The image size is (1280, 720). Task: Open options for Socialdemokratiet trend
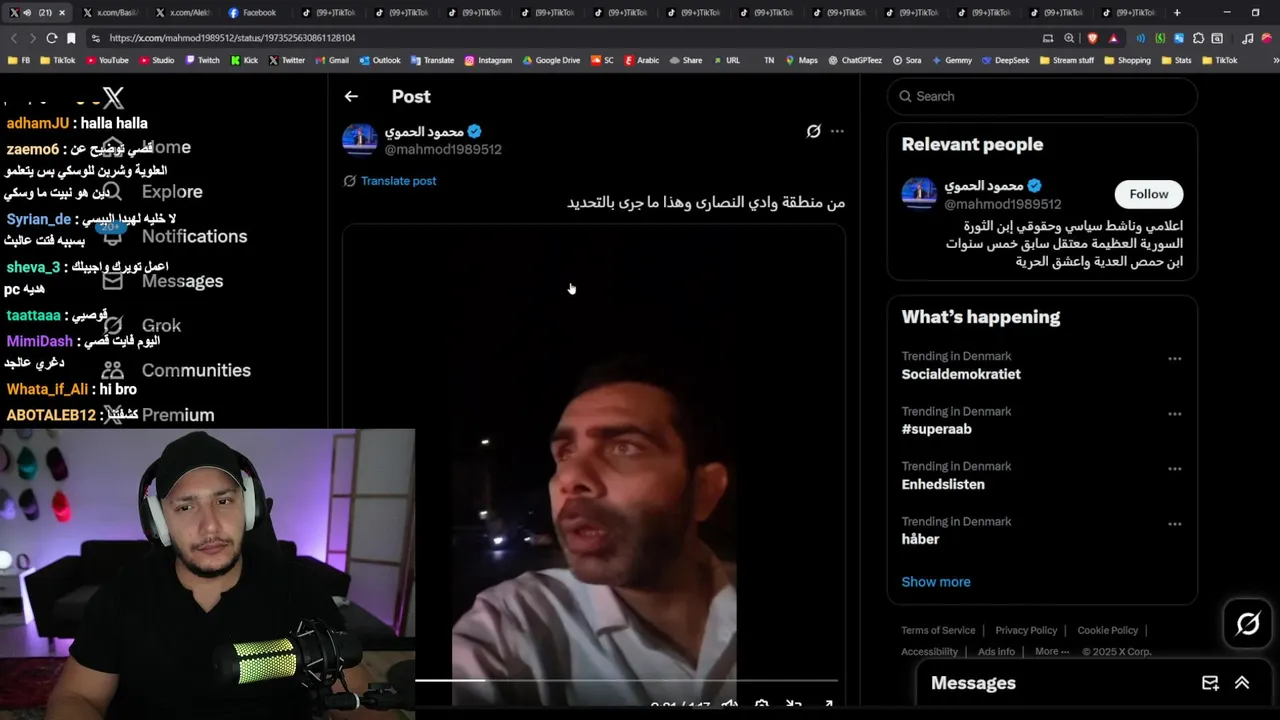[1175, 358]
